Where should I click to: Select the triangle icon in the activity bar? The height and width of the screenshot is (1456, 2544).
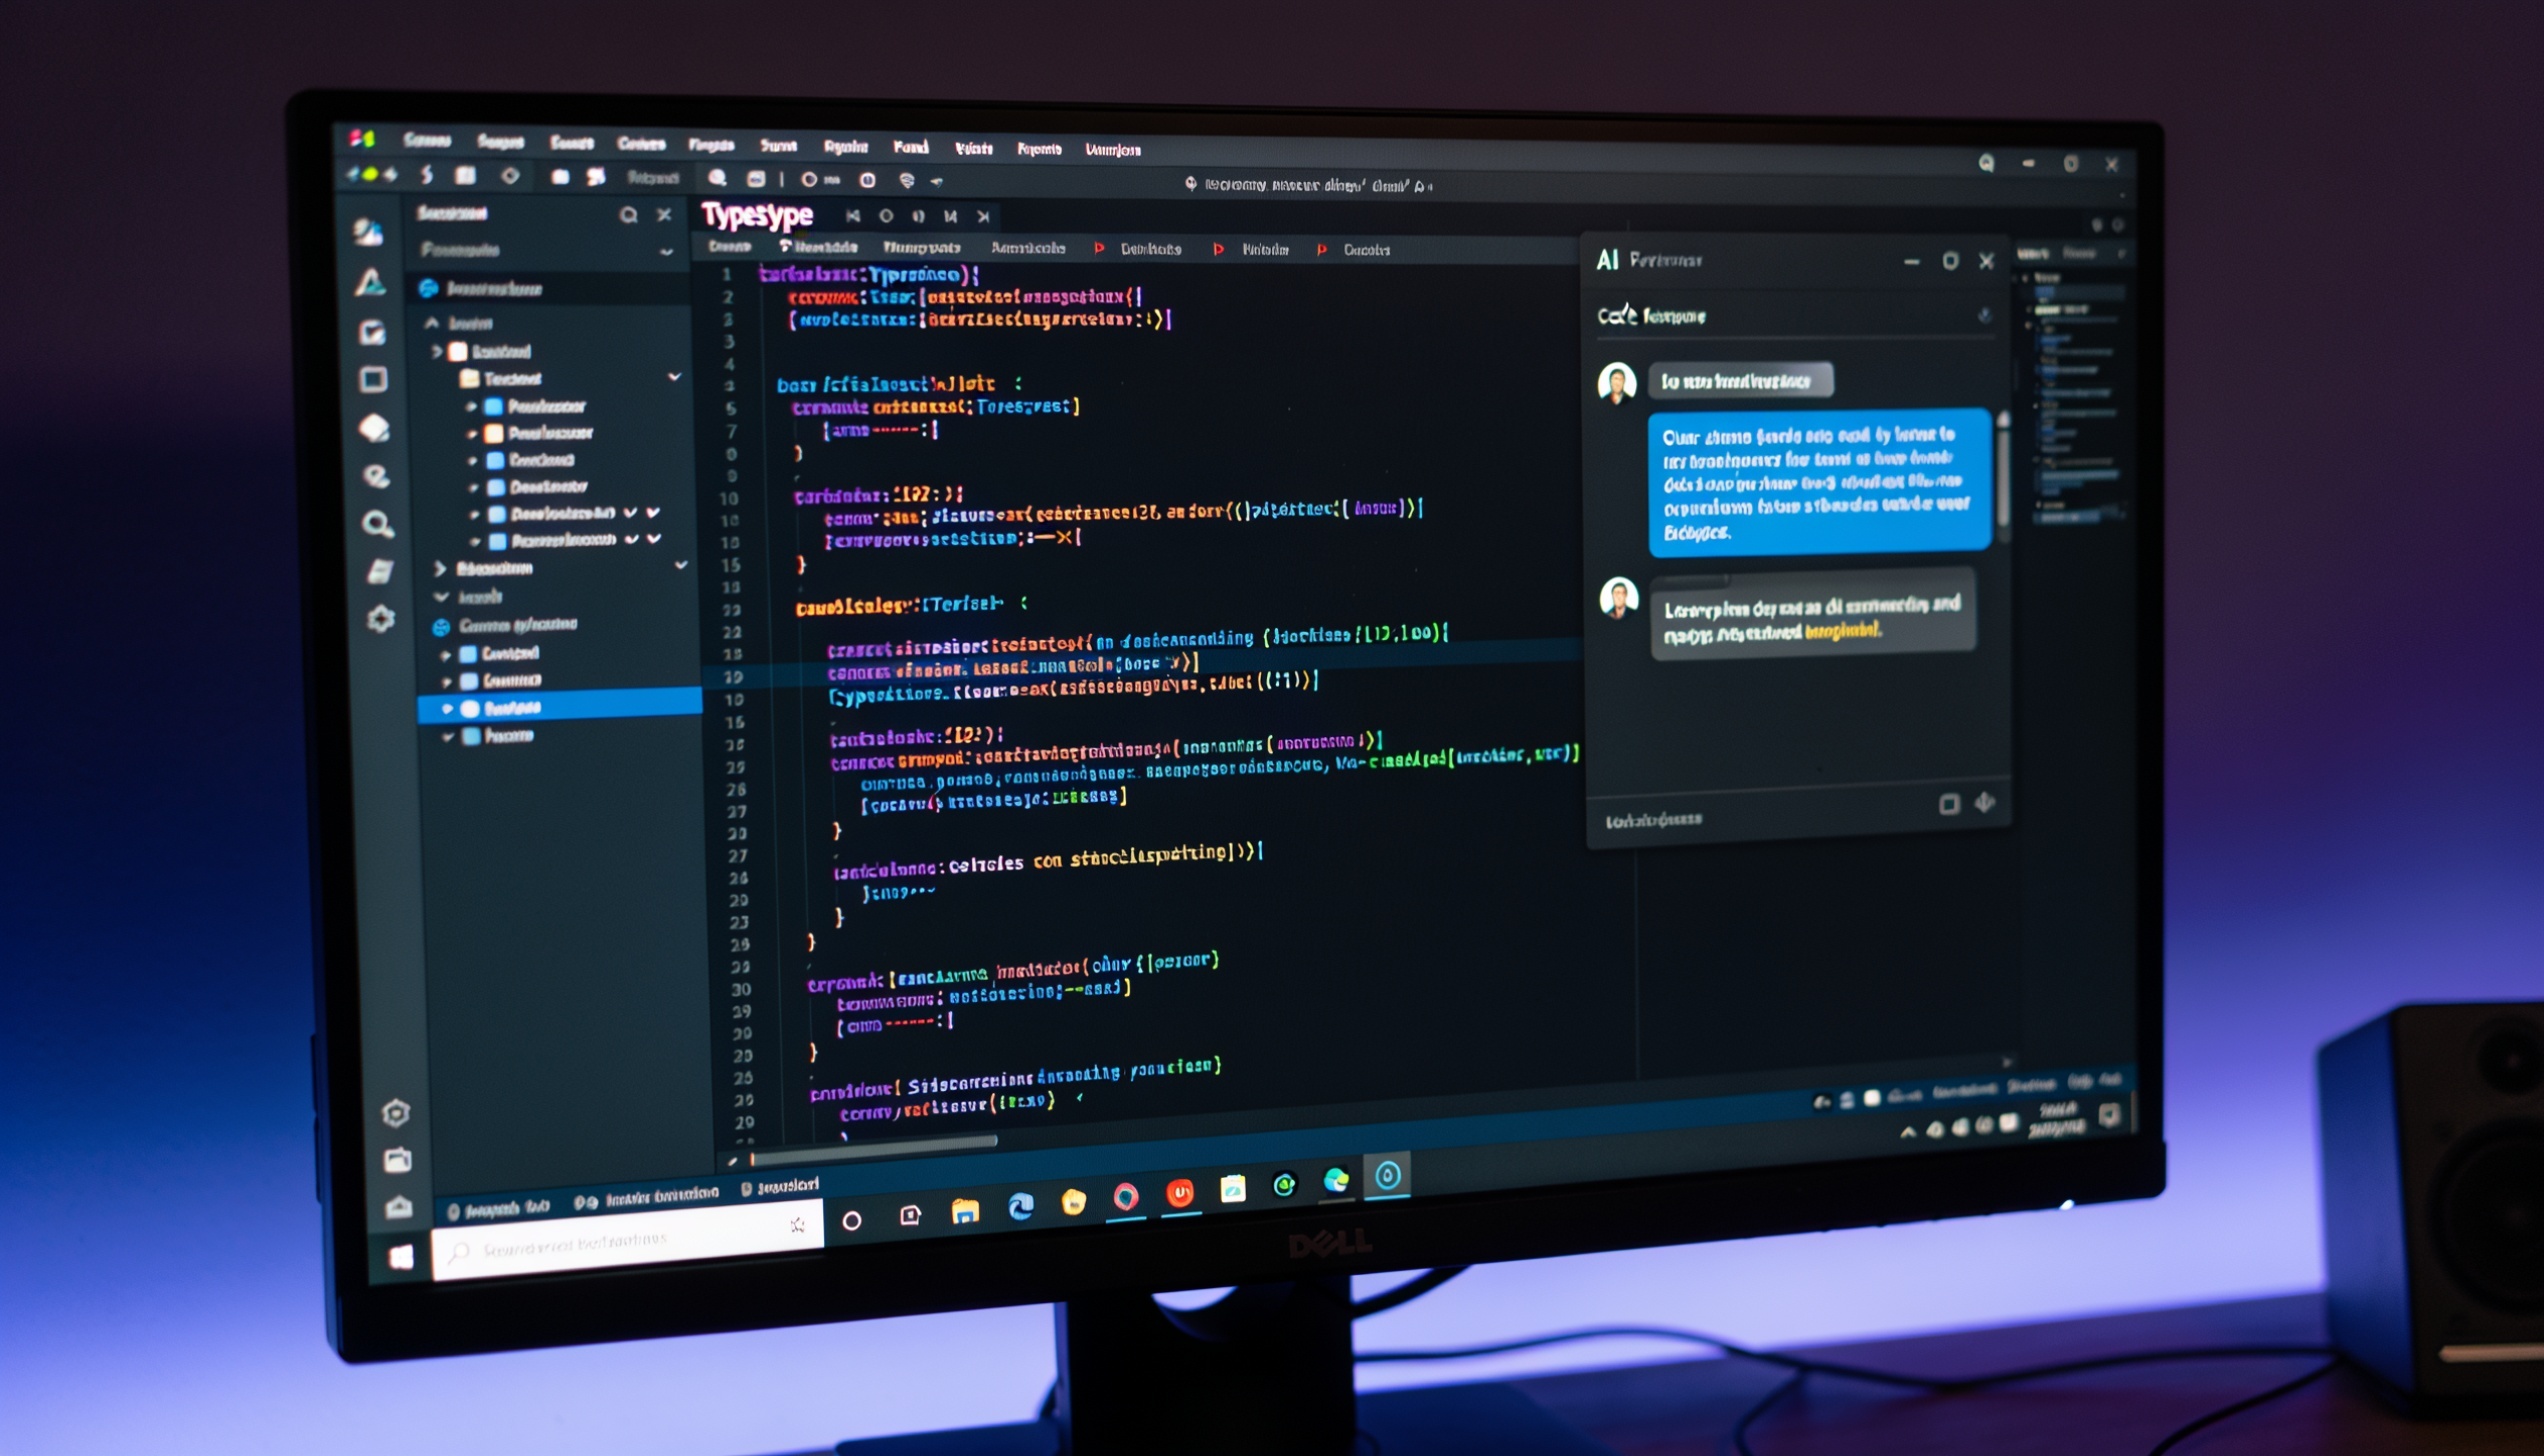pyautogui.click(x=370, y=282)
